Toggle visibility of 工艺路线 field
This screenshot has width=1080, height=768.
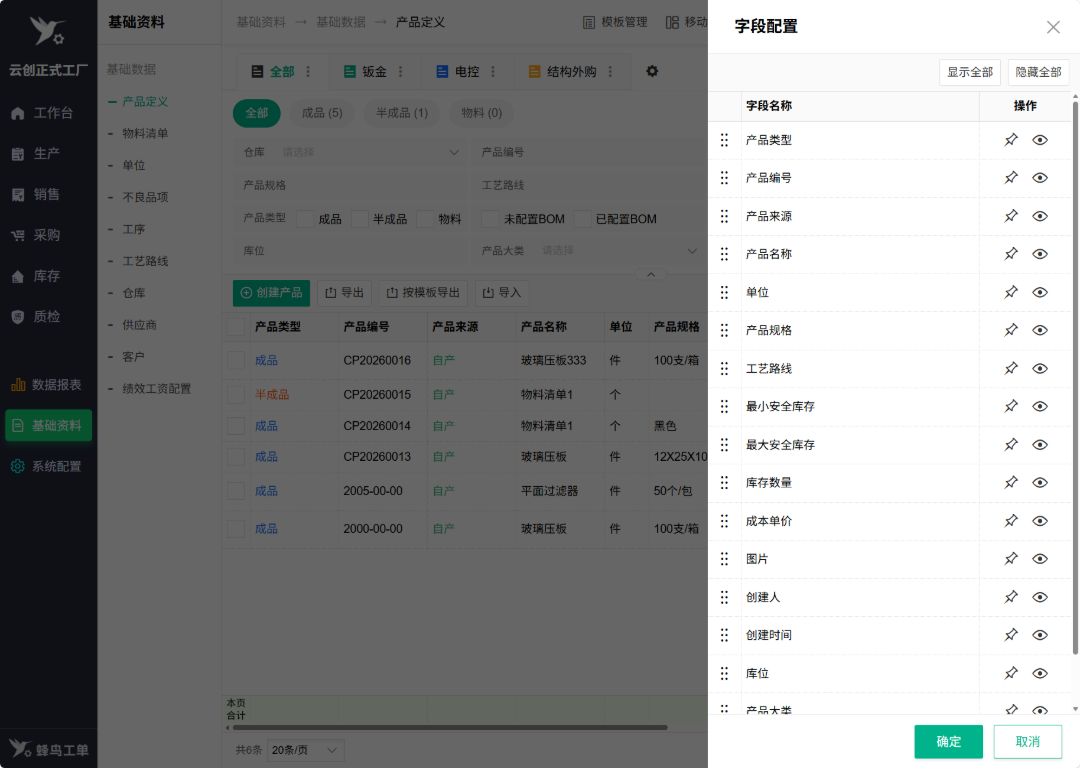click(x=1040, y=369)
